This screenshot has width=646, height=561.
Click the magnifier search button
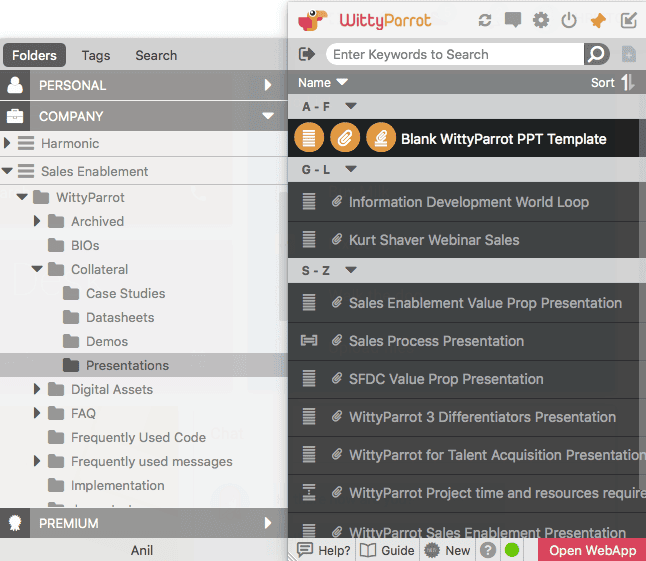(596, 54)
